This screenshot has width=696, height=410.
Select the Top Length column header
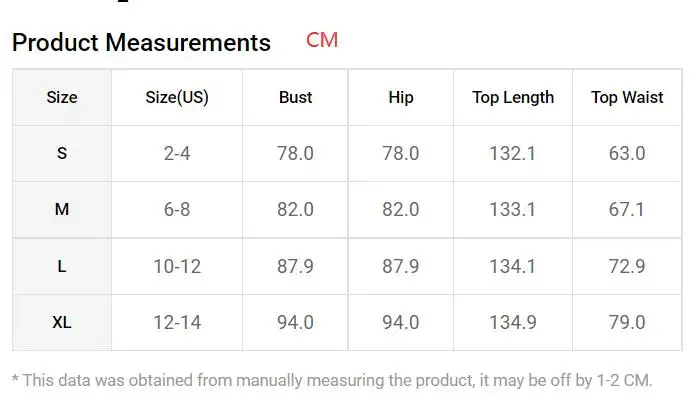click(513, 97)
